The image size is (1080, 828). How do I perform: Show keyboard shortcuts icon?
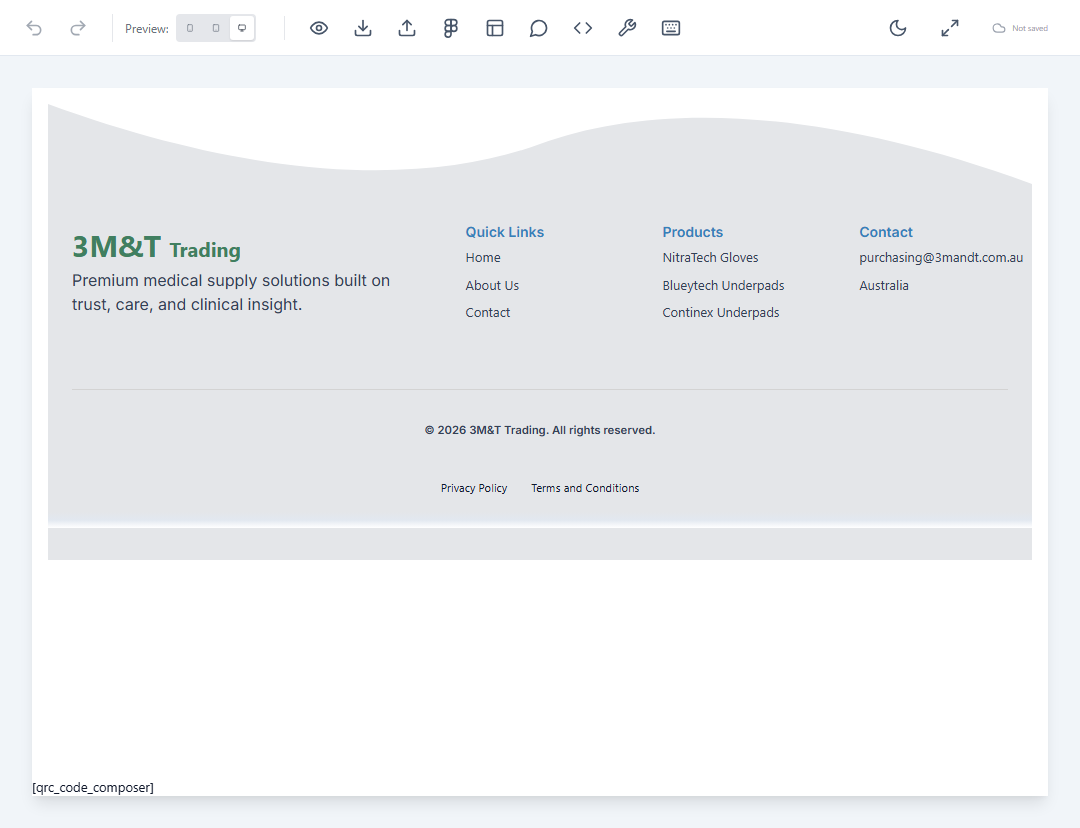coord(671,28)
